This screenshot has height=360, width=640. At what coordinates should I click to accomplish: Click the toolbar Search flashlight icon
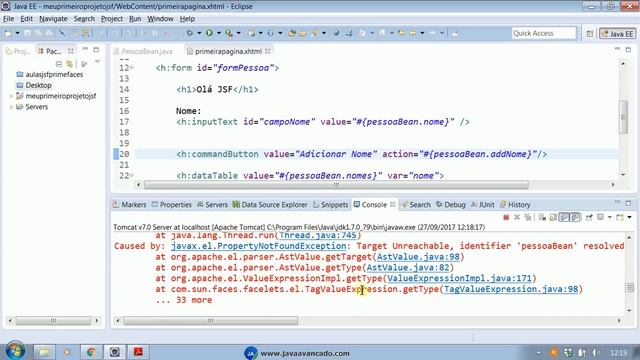pyautogui.click(x=314, y=33)
